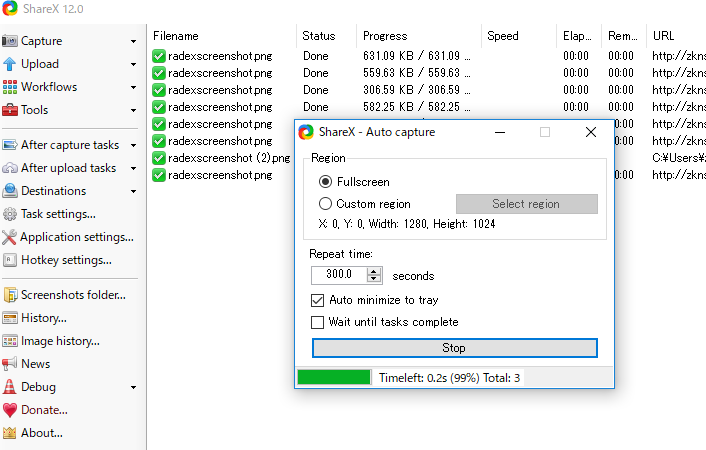Open Image history...

[60, 341]
